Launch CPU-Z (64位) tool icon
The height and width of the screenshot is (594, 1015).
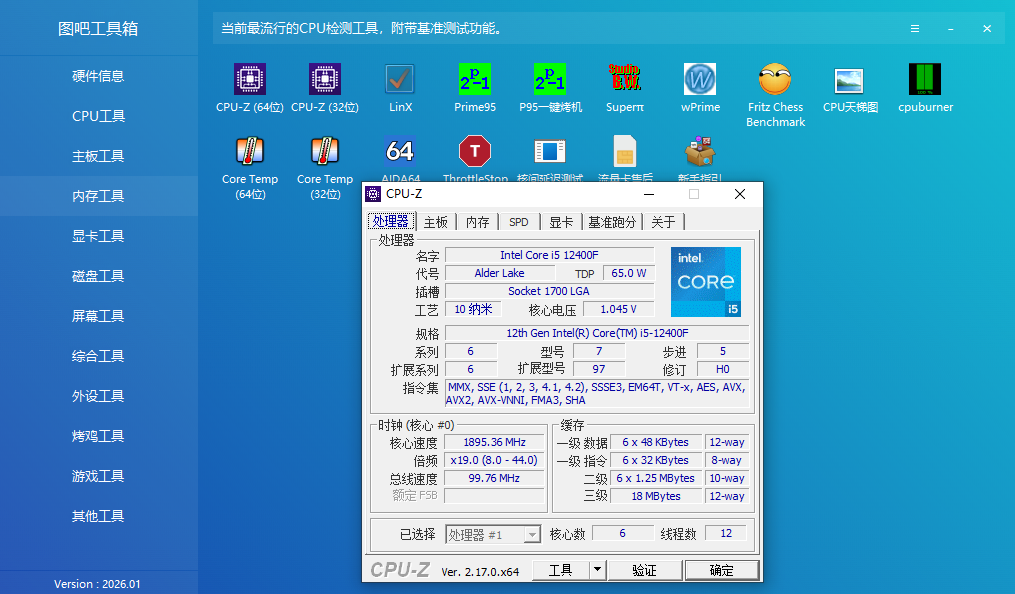pyautogui.click(x=249, y=80)
